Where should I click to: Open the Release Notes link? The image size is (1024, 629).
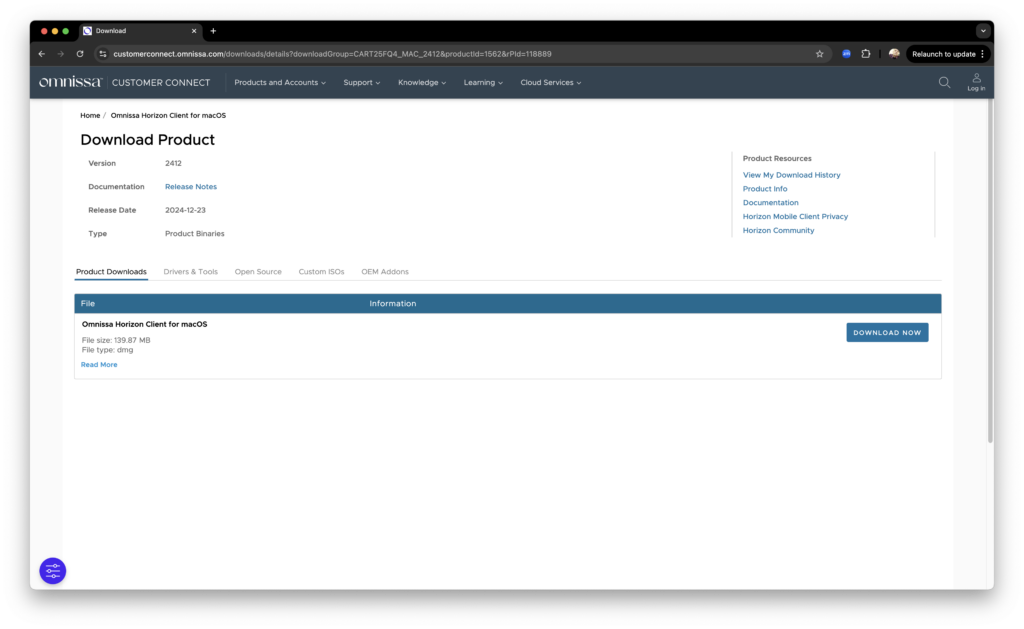click(191, 186)
